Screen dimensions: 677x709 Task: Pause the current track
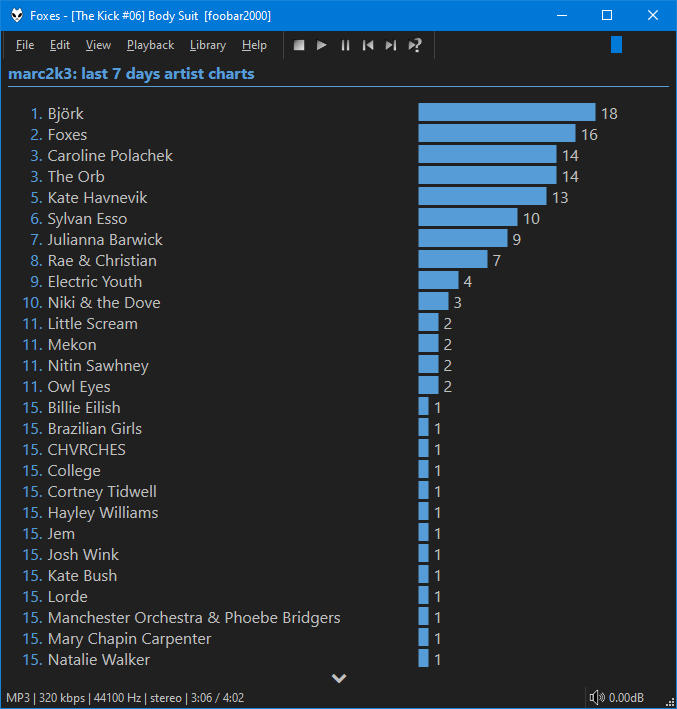coord(345,45)
